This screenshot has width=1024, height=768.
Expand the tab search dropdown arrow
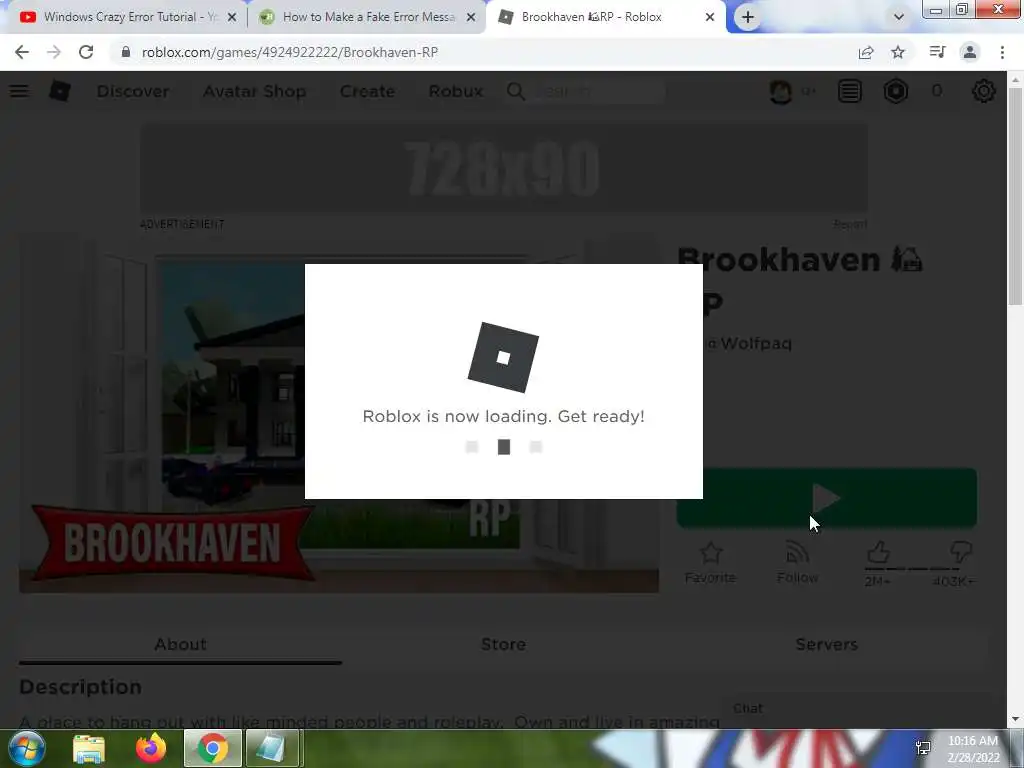[x=899, y=17]
